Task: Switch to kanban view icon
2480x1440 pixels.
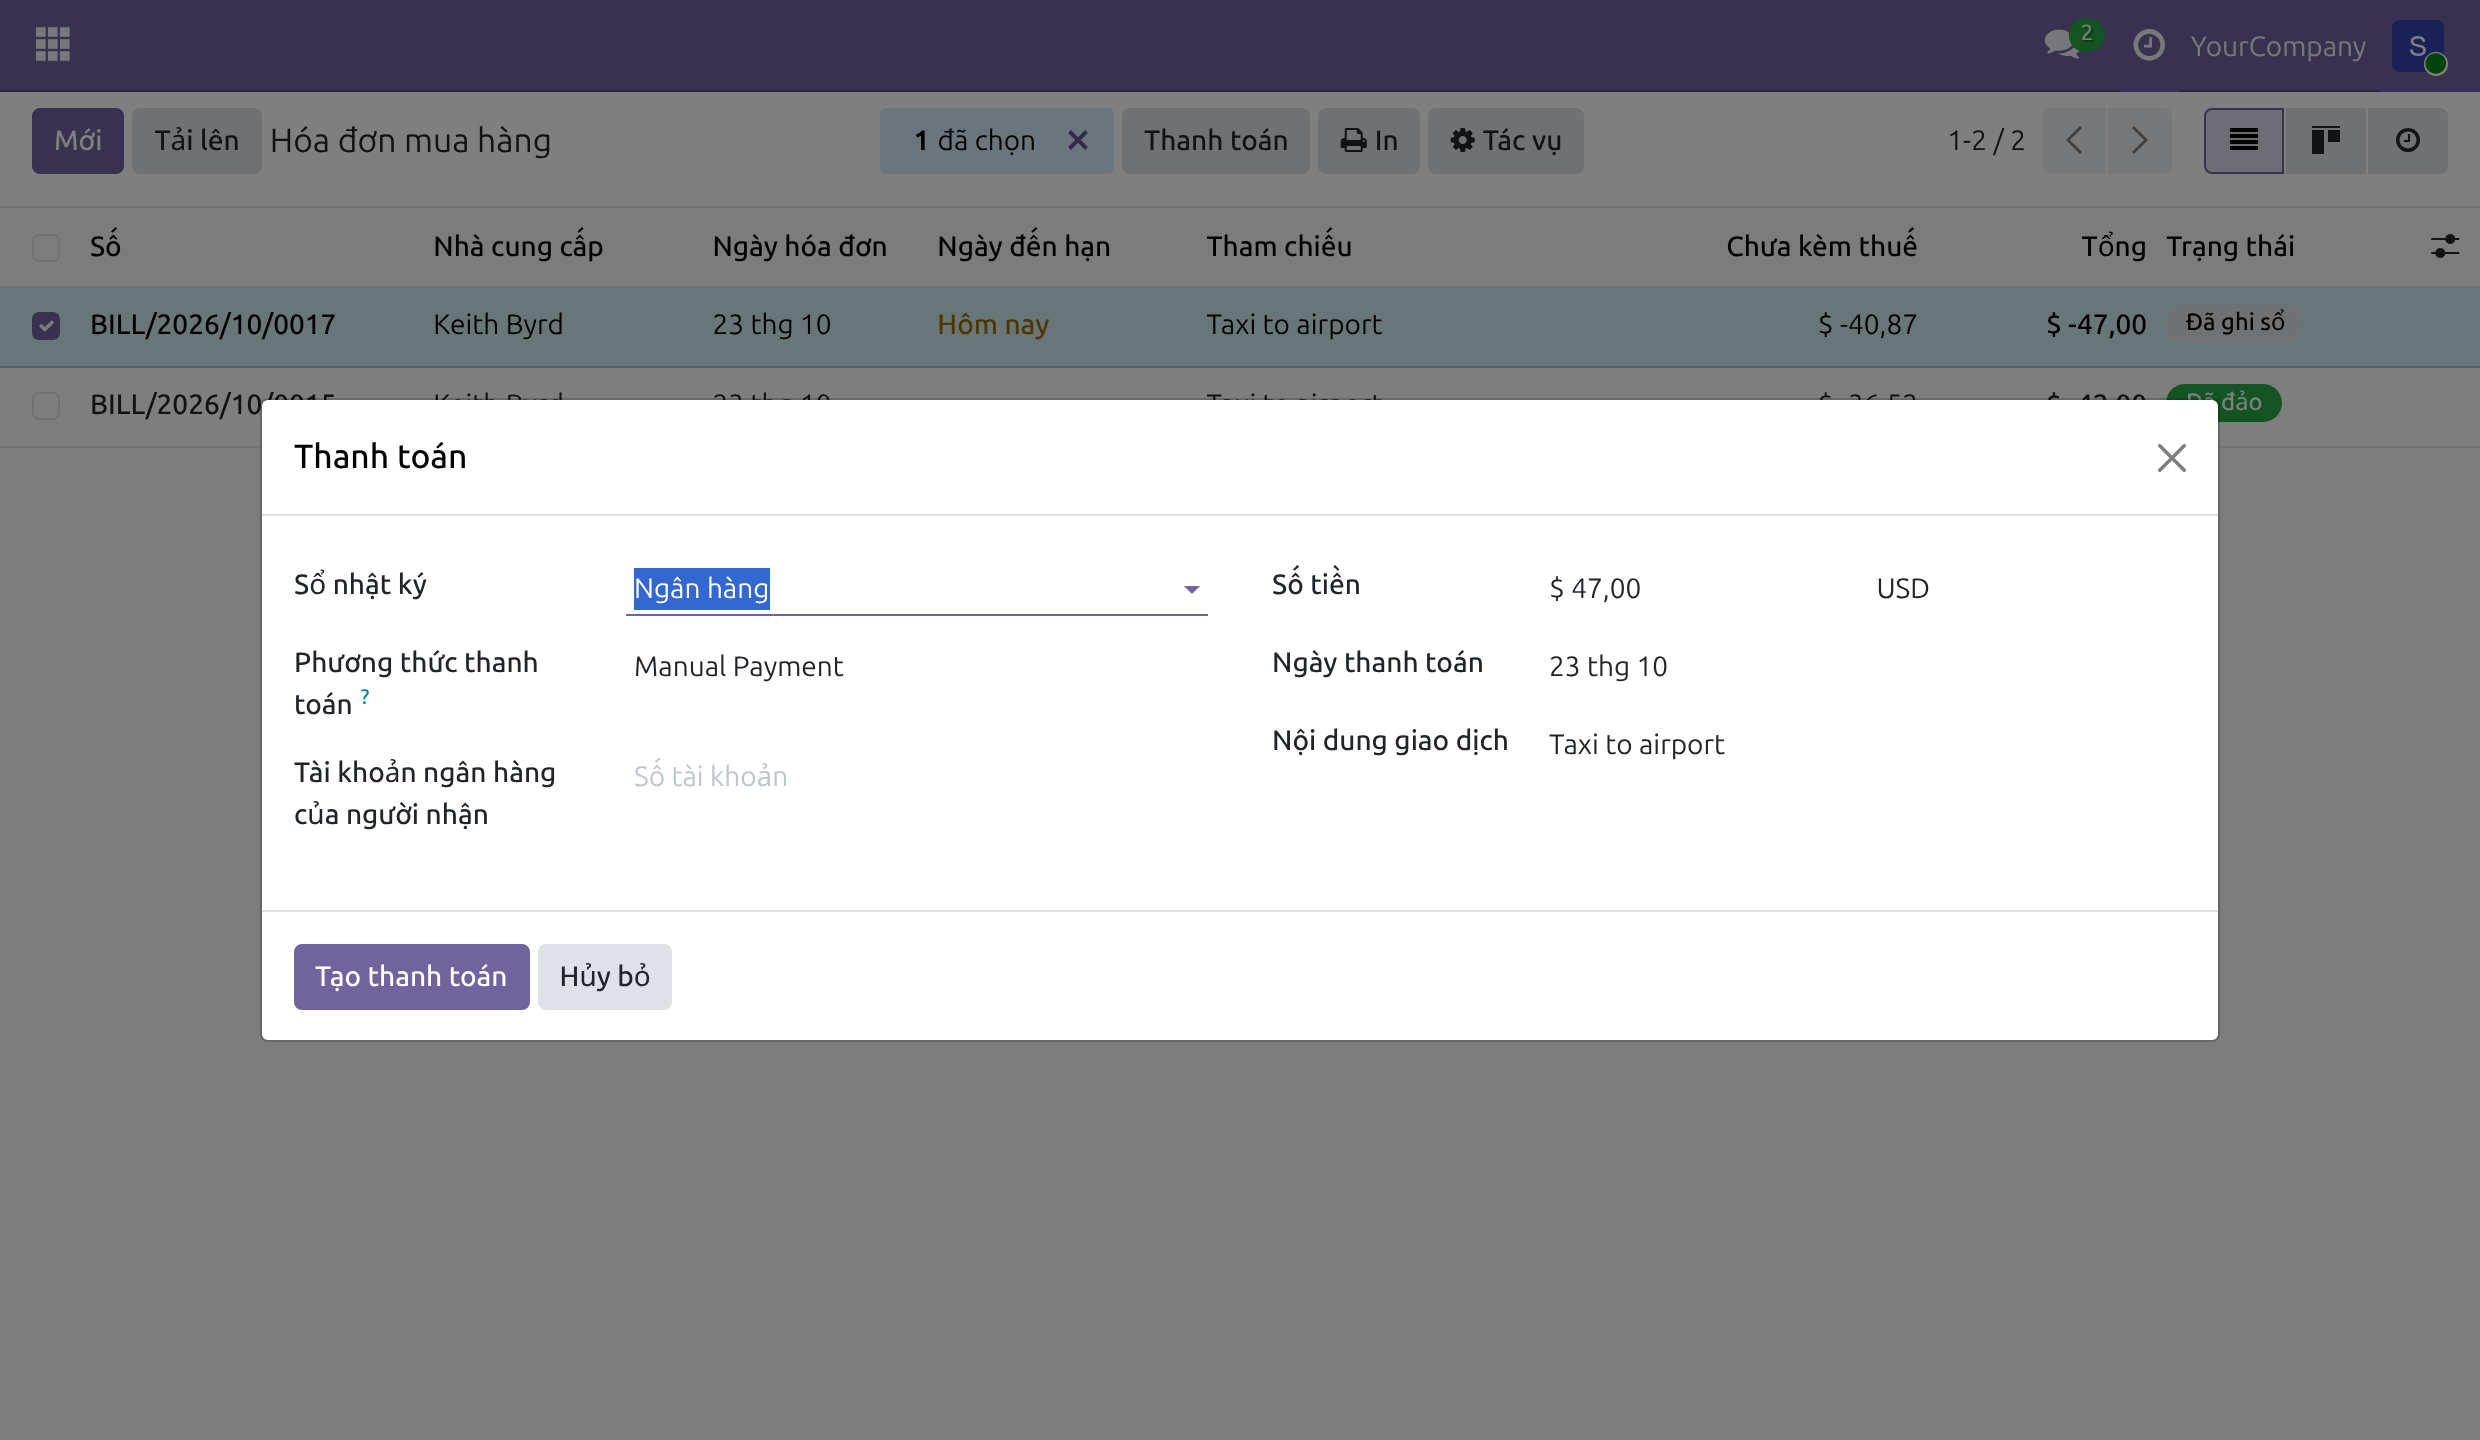Action: (2326, 141)
